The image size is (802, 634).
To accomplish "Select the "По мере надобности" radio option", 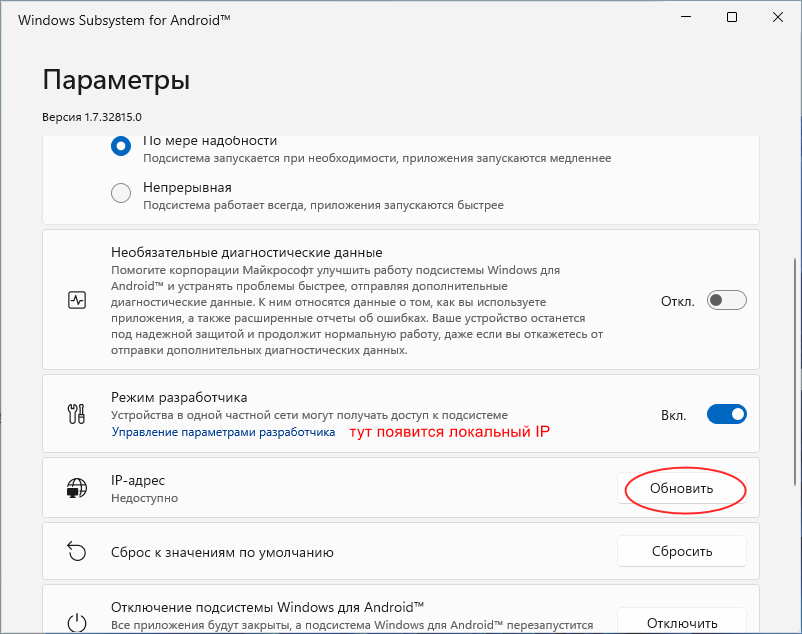I will click(x=121, y=147).
